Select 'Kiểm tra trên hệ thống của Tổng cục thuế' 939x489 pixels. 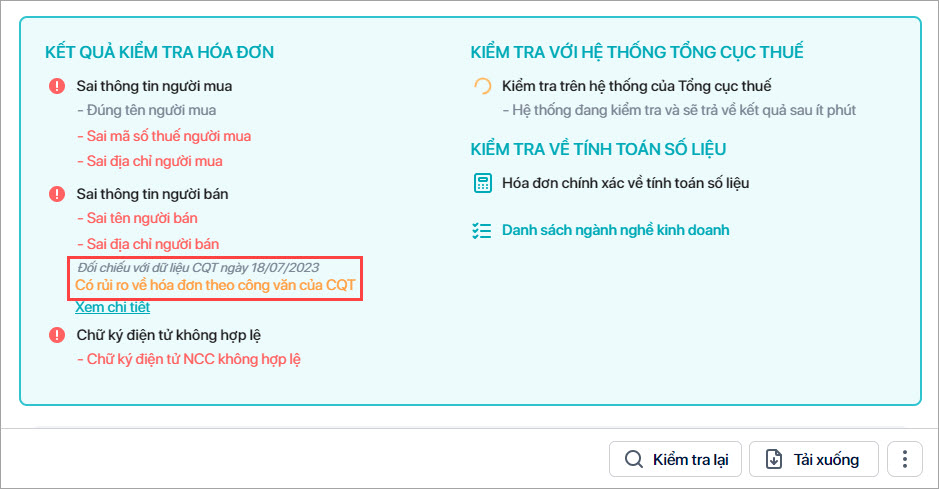[x=637, y=86]
